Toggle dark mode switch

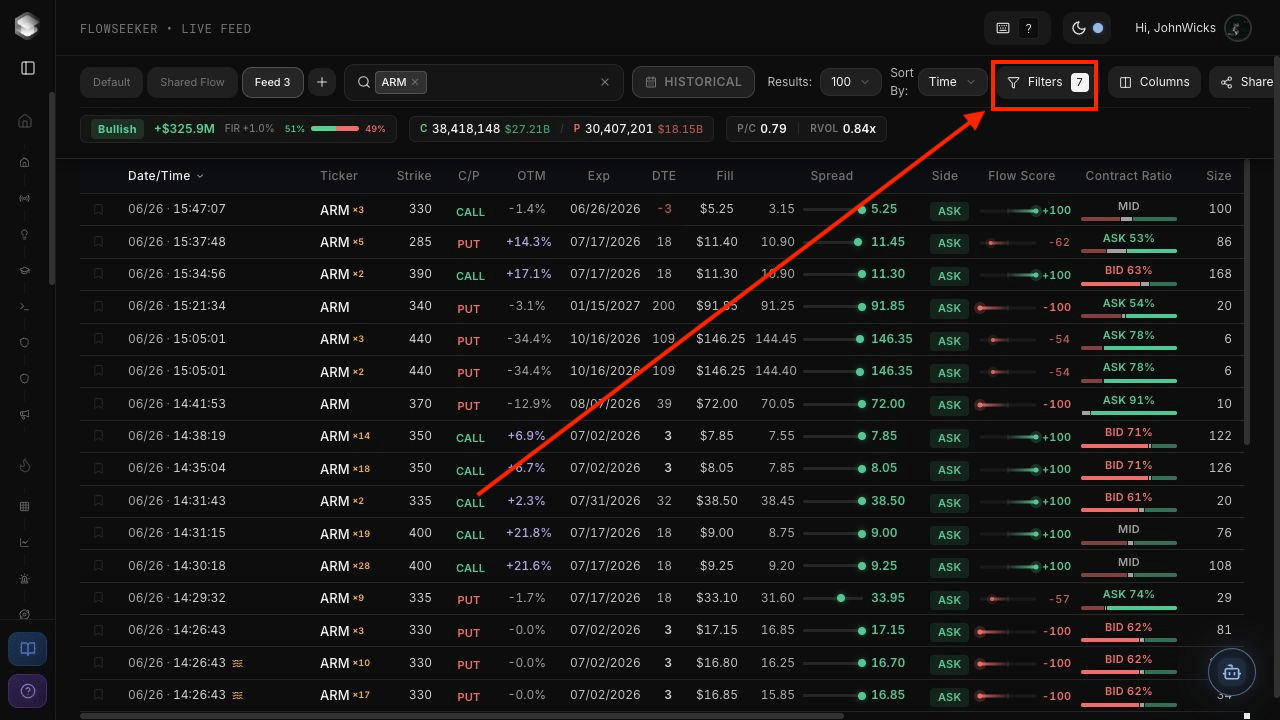click(1088, 28)
